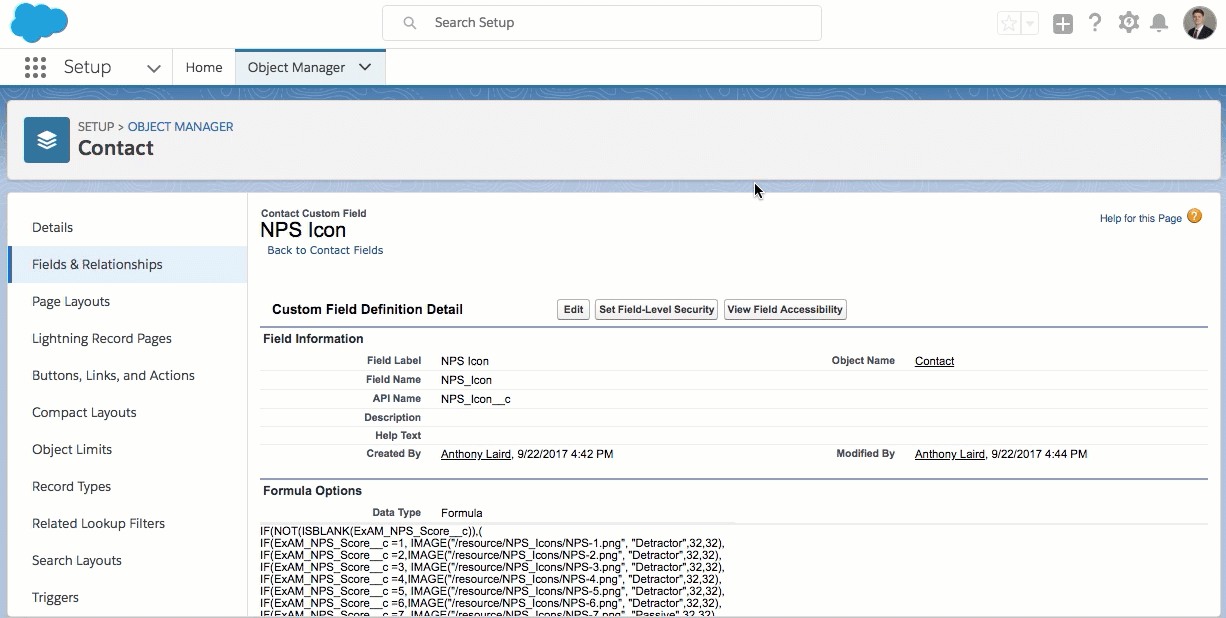This screenshot has height=618, width=1226.
Task: Switch to the Home tab
Action: tap(204, 67)
